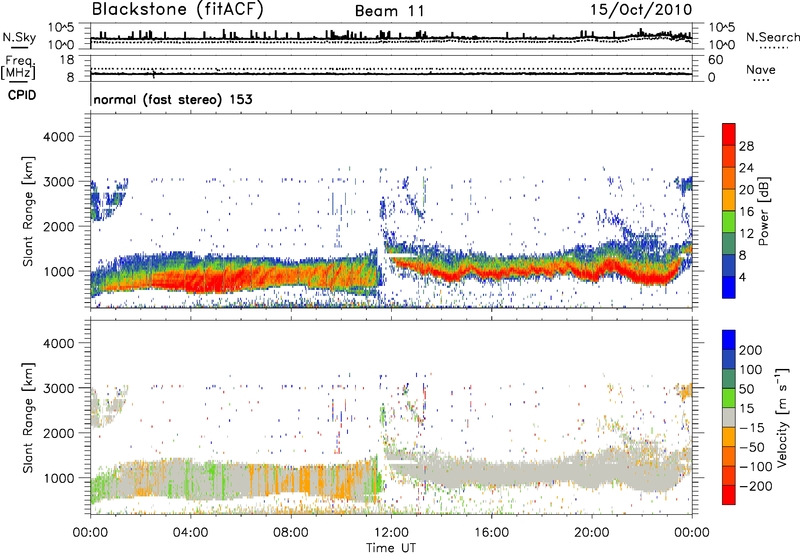Click the 04:00 time axis tick label
The width and height of the screenshot is (800, 554).
pyautogui.click(x=190, y=533)
